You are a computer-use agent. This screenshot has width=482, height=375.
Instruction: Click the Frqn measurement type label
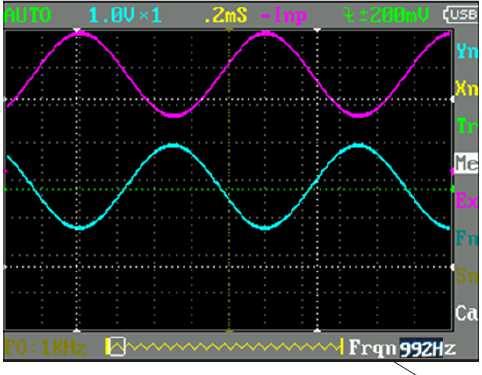tap(373, 348)
